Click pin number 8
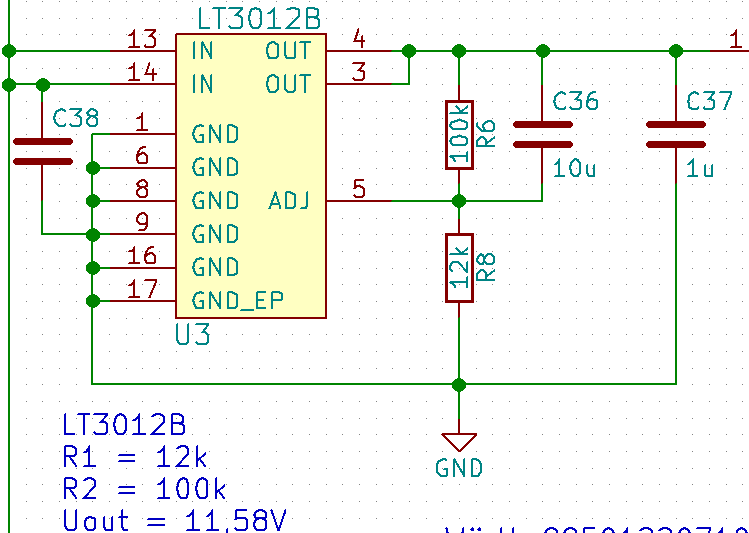 click(142, 190)
